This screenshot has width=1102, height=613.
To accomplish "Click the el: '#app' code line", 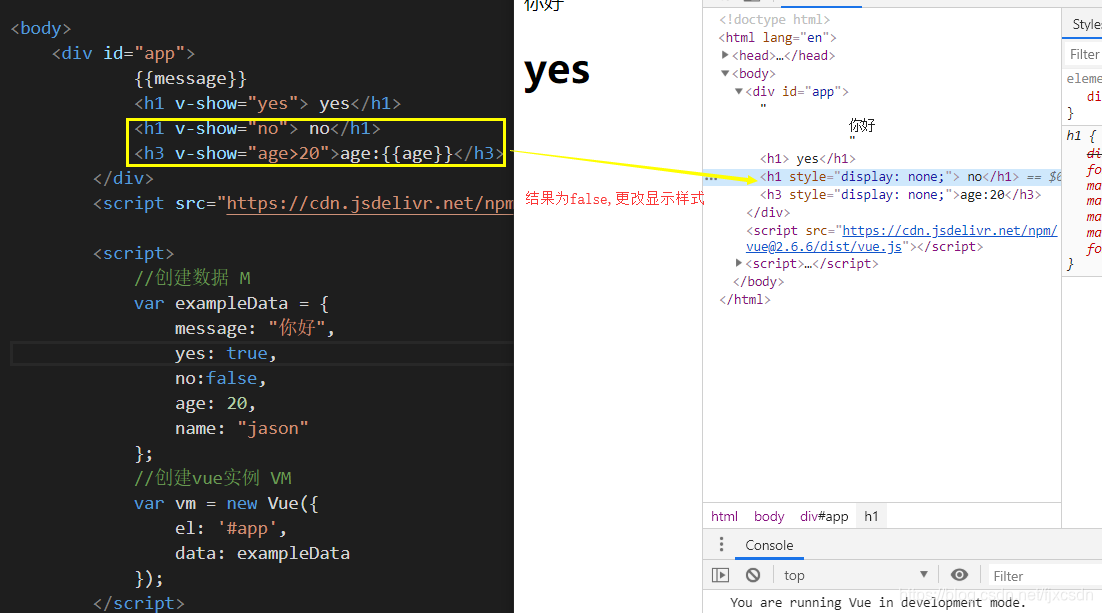I will pyautogui.click(x=231, y=528).
